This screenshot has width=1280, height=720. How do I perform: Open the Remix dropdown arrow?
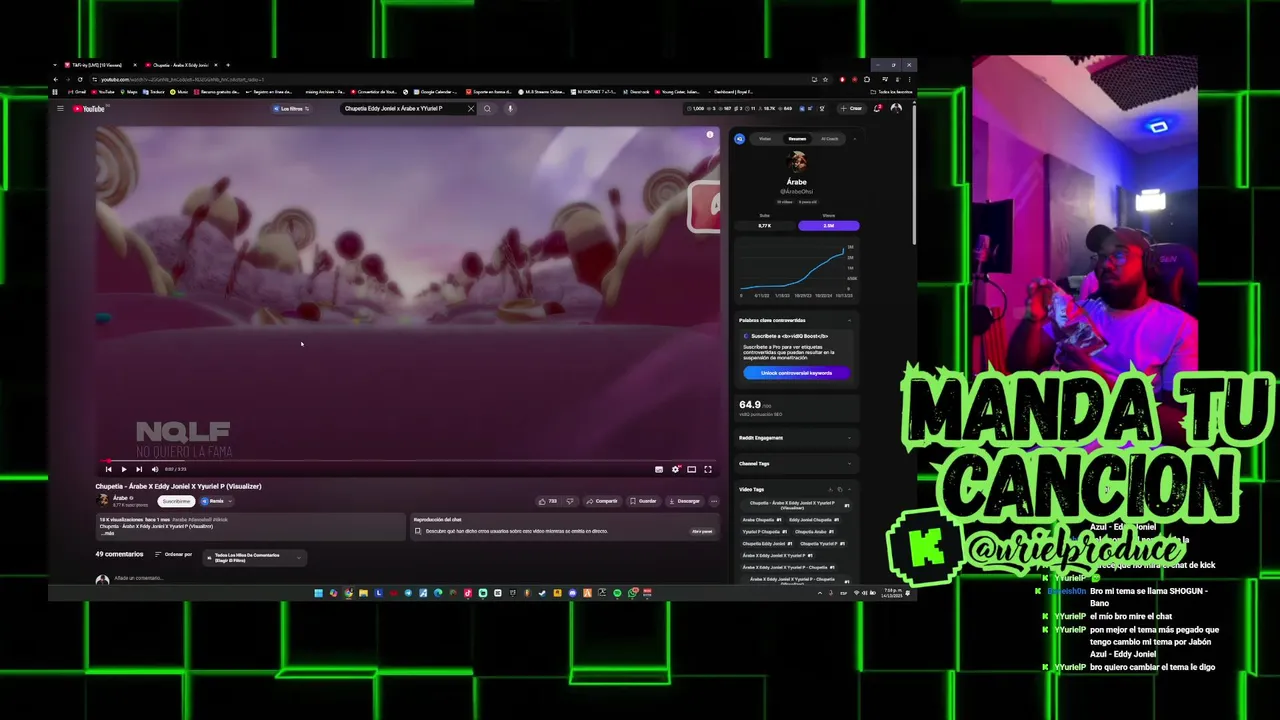pos(229,501)
